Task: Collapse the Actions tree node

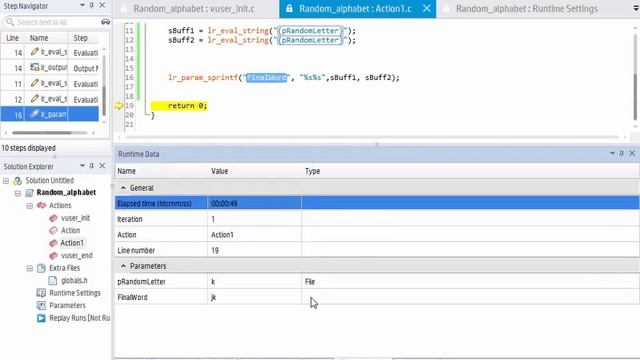Action: click(30, 205)
